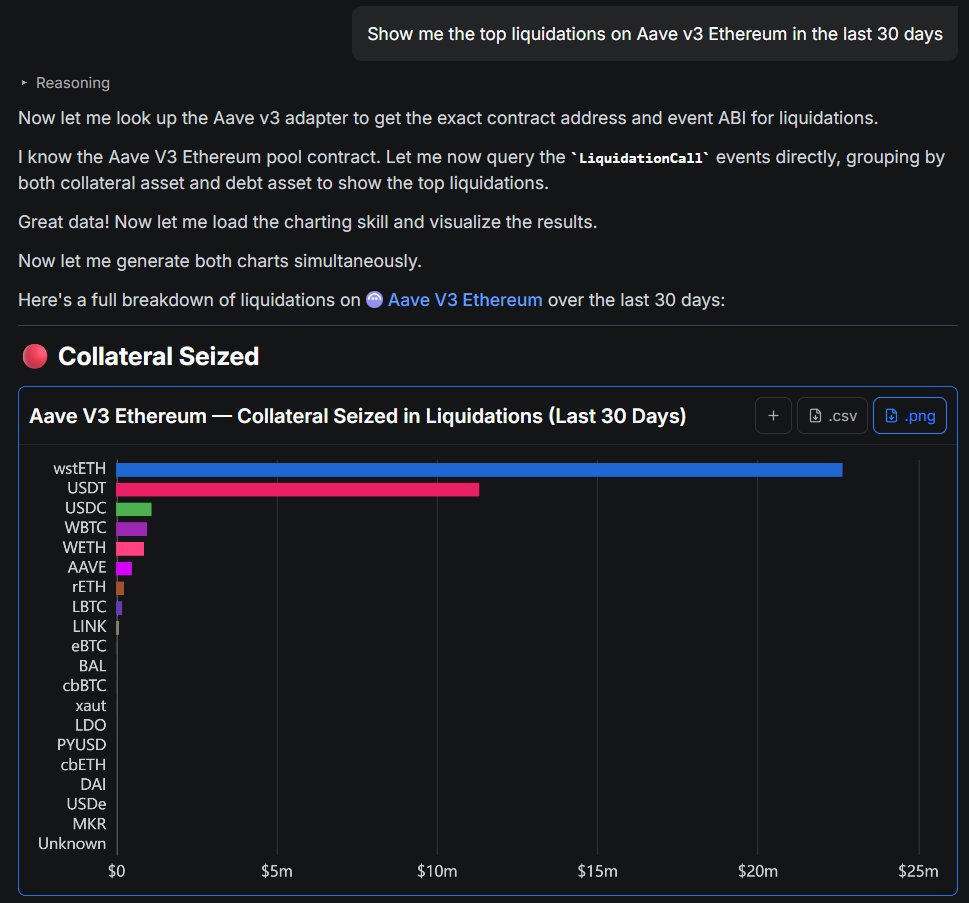The height and width of the screenshot is (903, 969).
Task: Click the Collateral Seized heading
Action: 158,356
